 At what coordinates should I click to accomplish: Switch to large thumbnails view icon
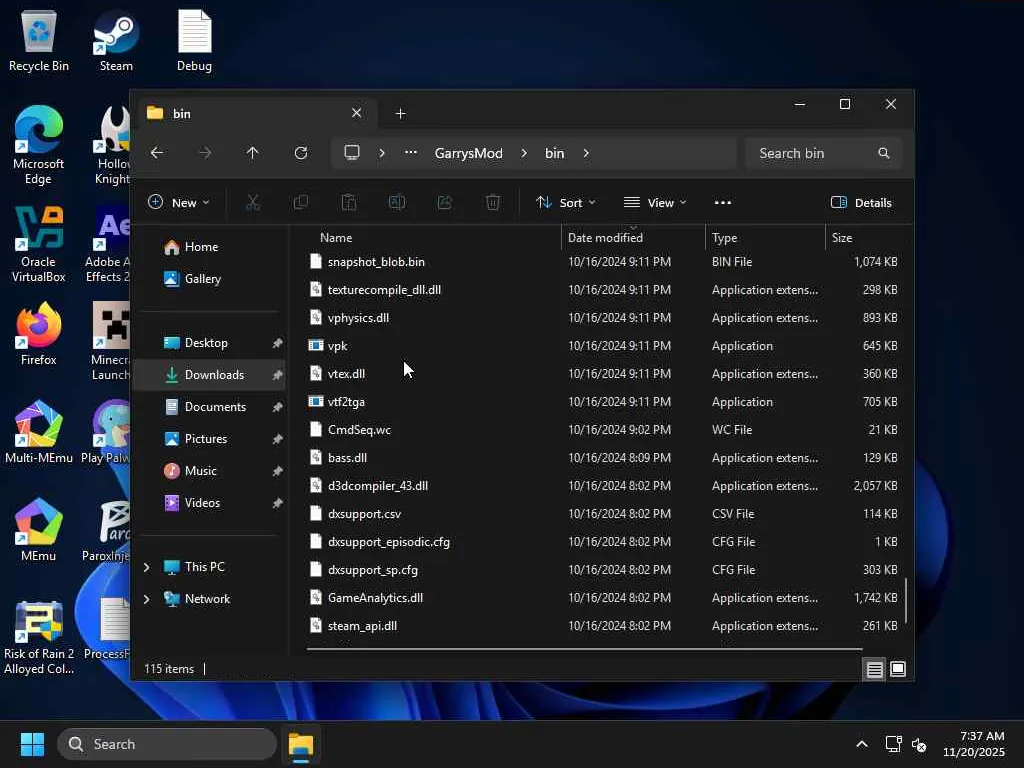pos(898,669)
